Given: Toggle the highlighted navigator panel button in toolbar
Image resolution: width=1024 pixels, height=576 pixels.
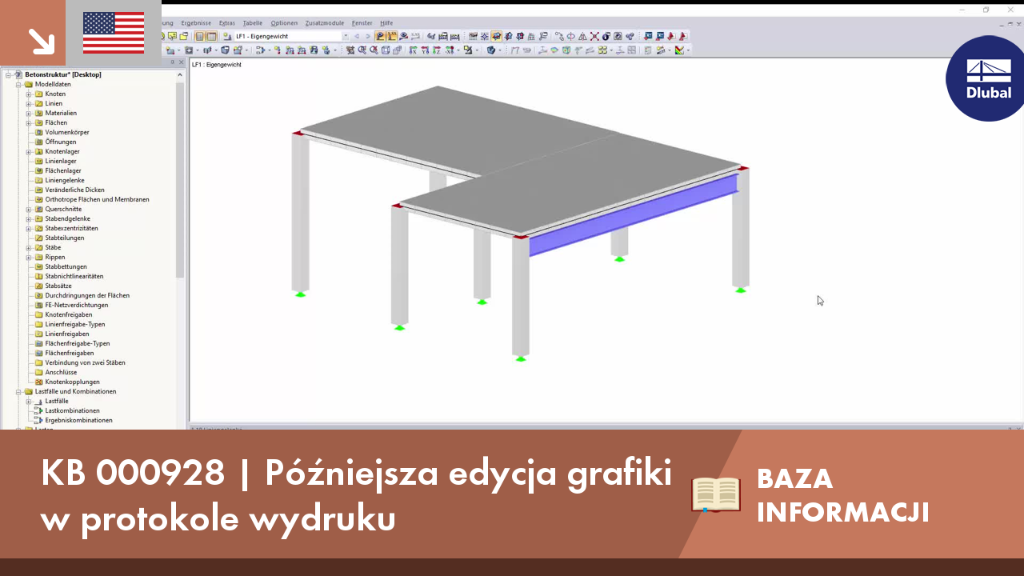Looking at the screenshot, I should point(200,37).
